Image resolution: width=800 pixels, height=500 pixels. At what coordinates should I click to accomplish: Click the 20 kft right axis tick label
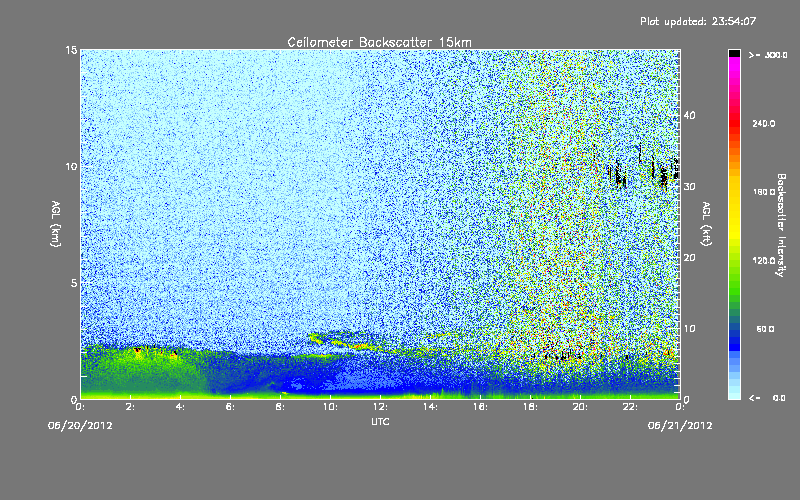(689, 258)
